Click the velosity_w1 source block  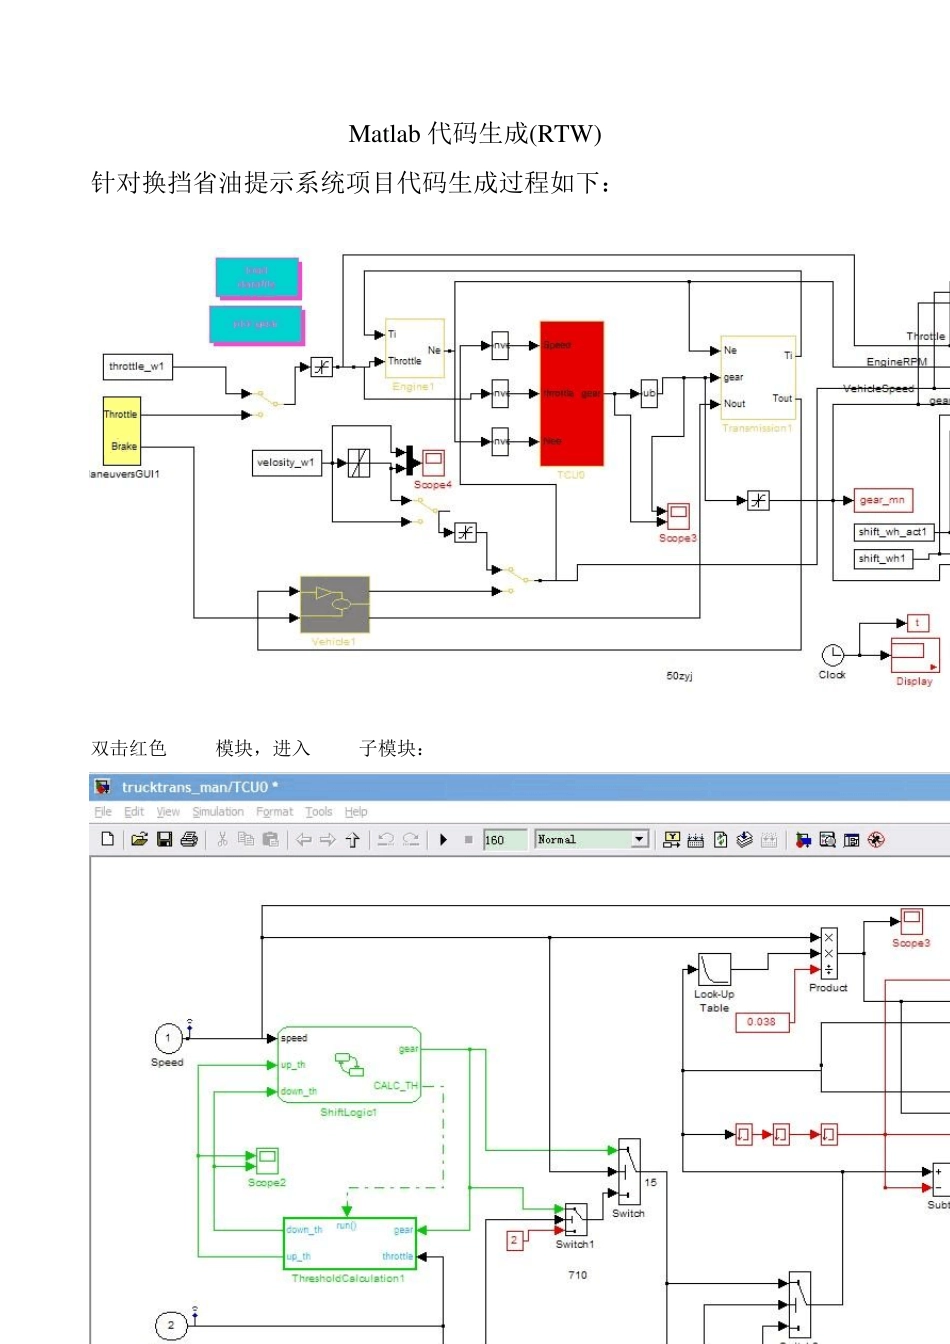click(x=288, y=462)
